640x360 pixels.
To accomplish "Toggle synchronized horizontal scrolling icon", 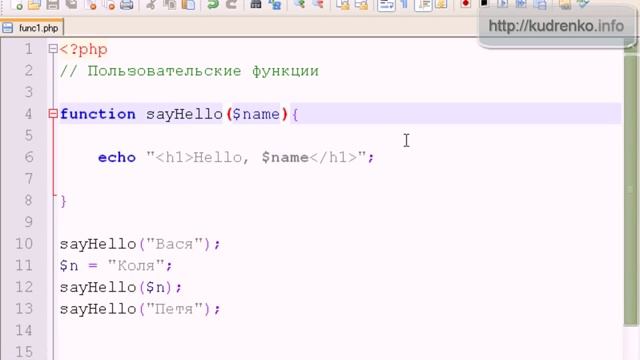I will [x=361, y=4].
